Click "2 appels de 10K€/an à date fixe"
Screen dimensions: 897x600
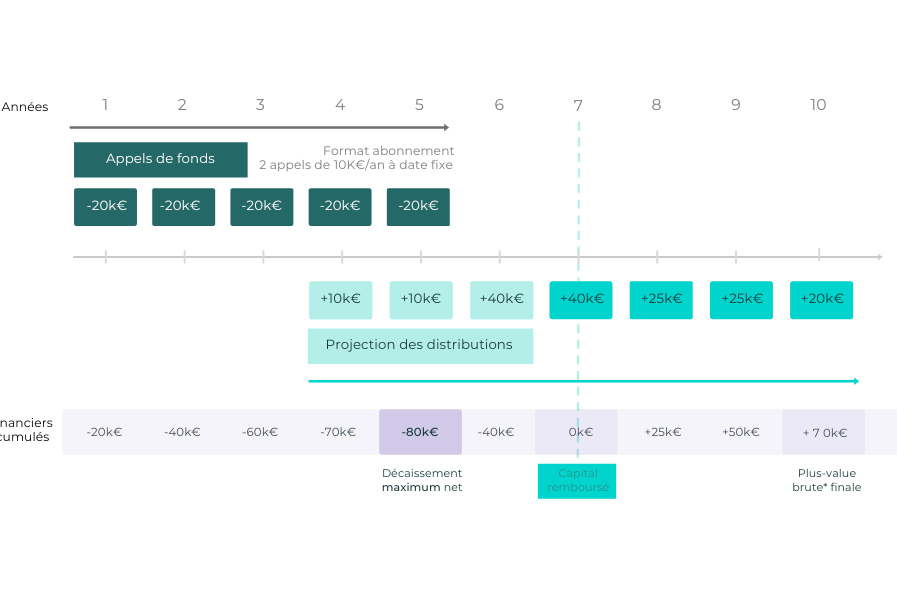coord(356,165)
